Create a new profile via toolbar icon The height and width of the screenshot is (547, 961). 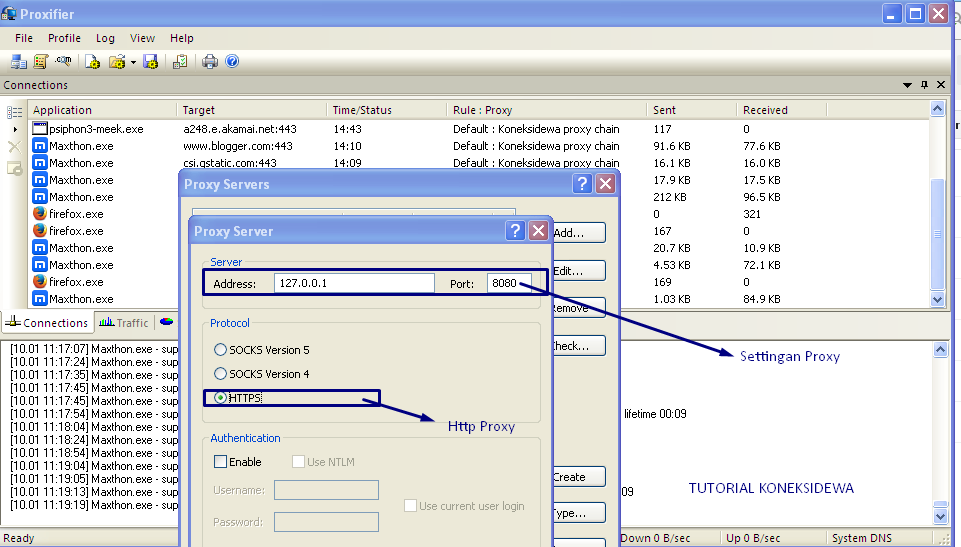pyautogui.click(x=92, y=61)
